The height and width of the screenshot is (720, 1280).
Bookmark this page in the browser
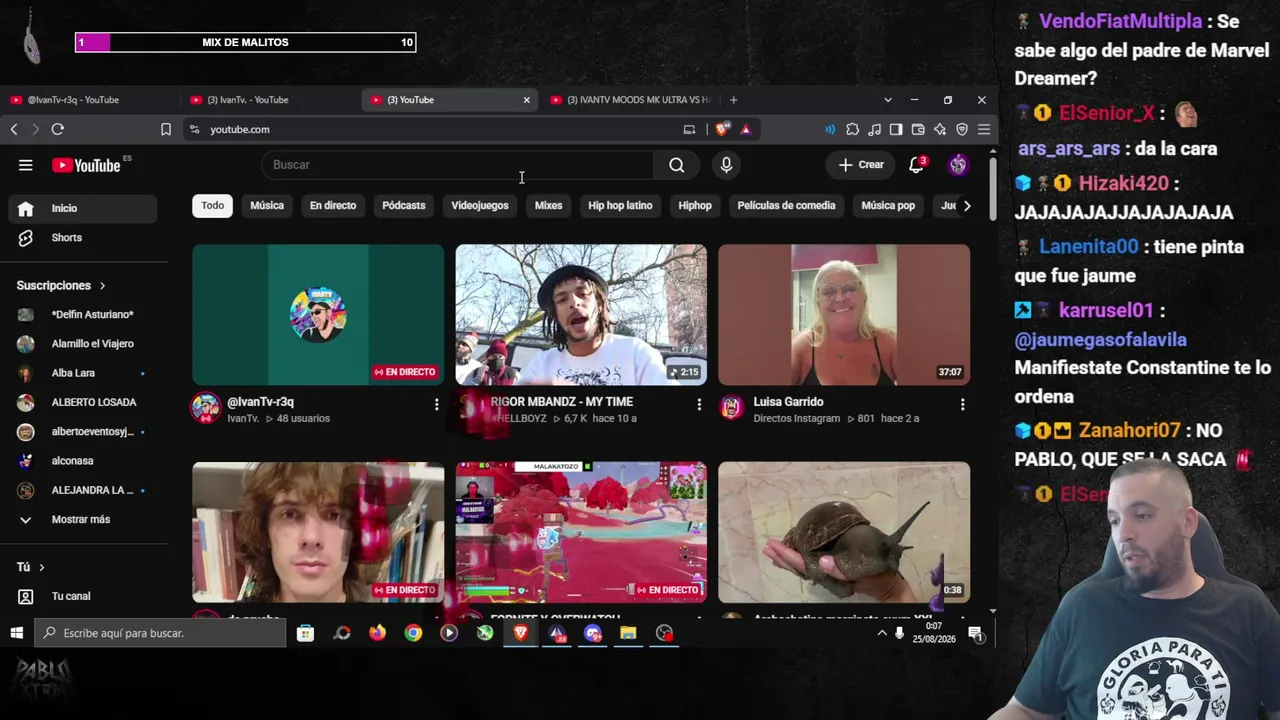166,129
